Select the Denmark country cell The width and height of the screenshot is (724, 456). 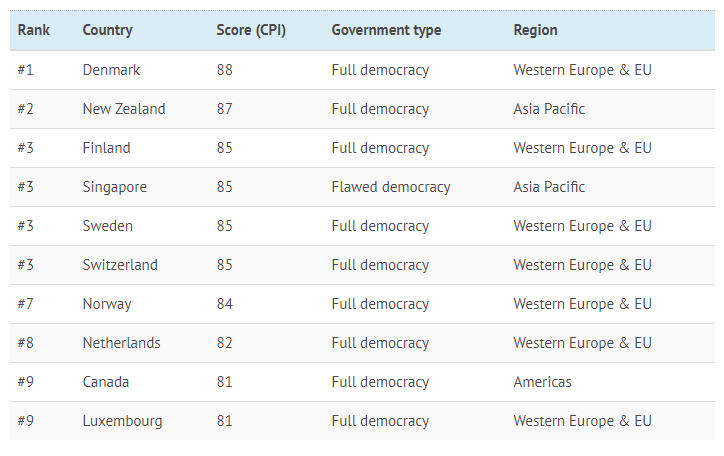(111, 70)
